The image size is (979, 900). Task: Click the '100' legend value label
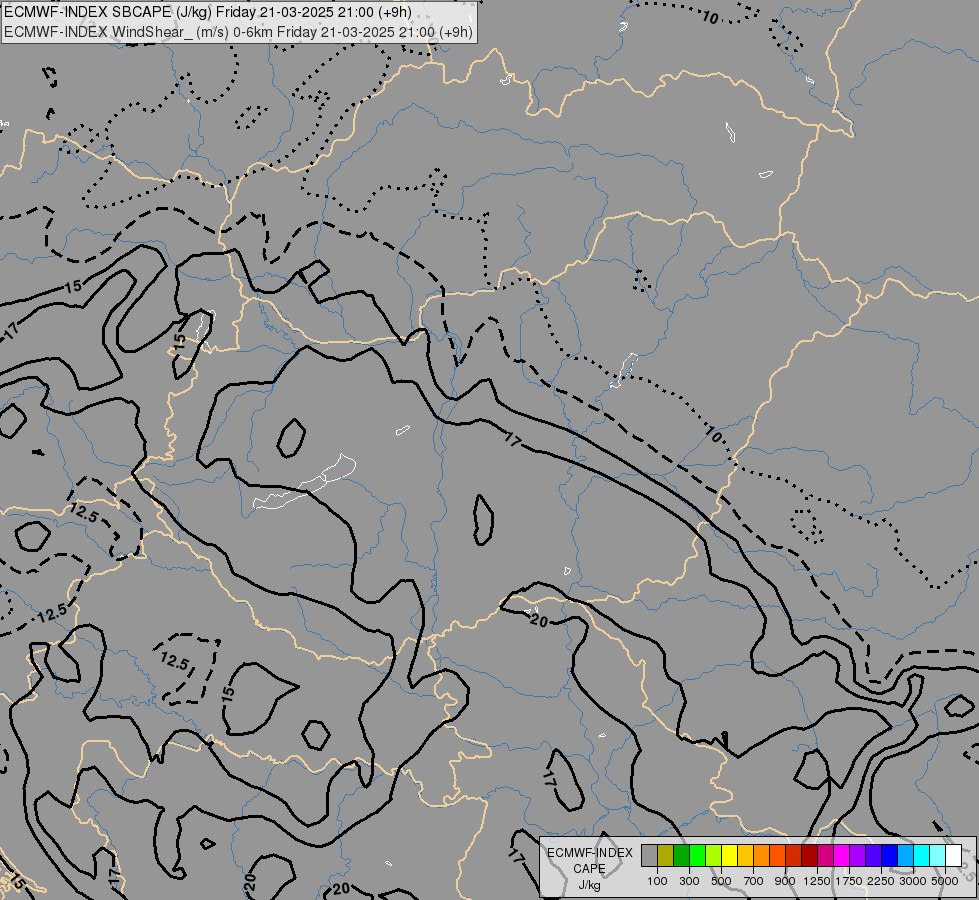pos(657,881)
